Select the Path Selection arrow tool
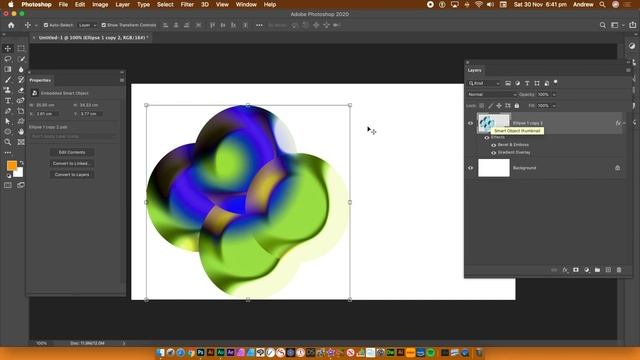 click(8, 121)
